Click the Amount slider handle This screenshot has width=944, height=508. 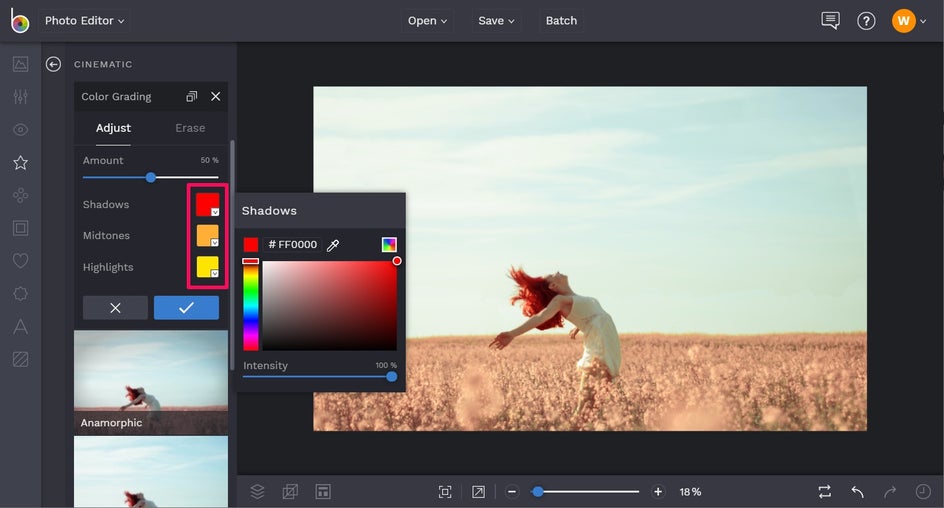151,177
